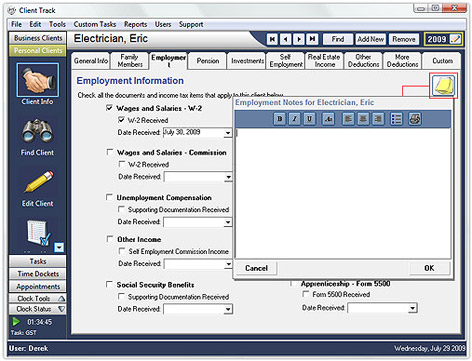
Task: Open the File menu
Action: pos(16,24)
